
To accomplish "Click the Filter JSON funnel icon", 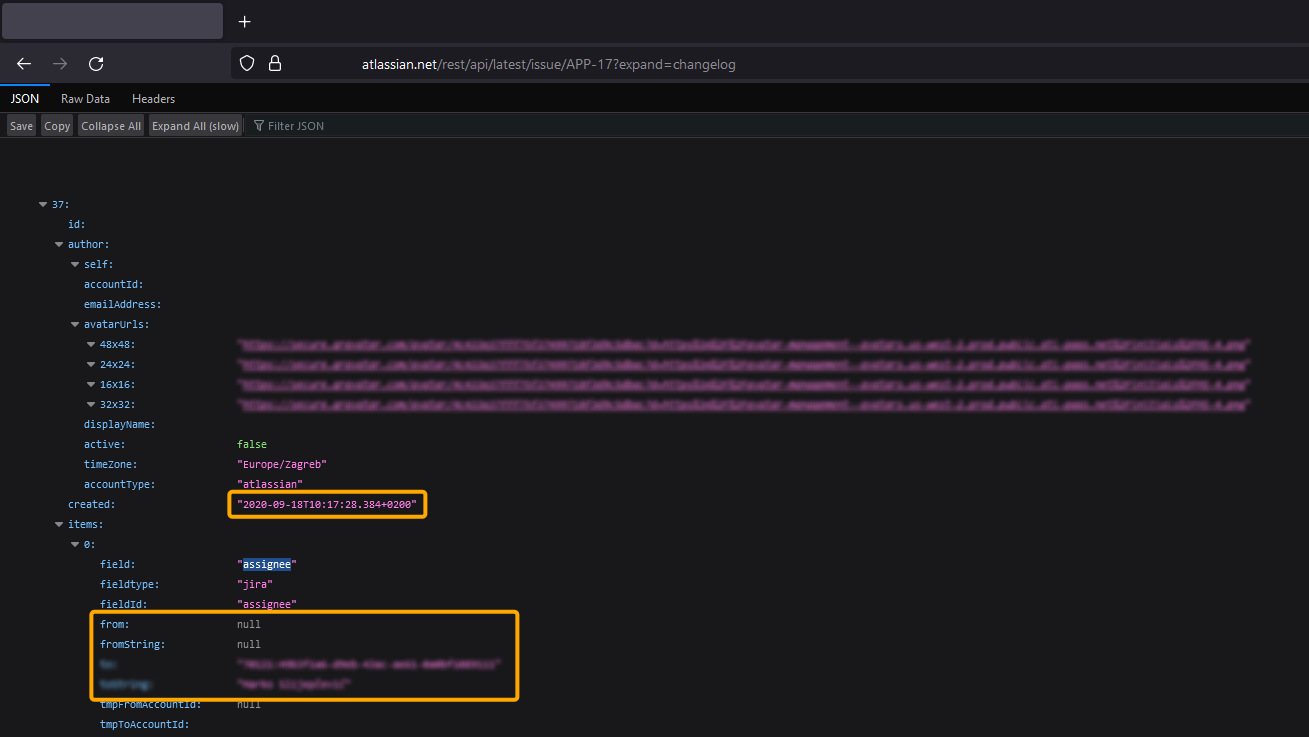I will coord(258,125).
